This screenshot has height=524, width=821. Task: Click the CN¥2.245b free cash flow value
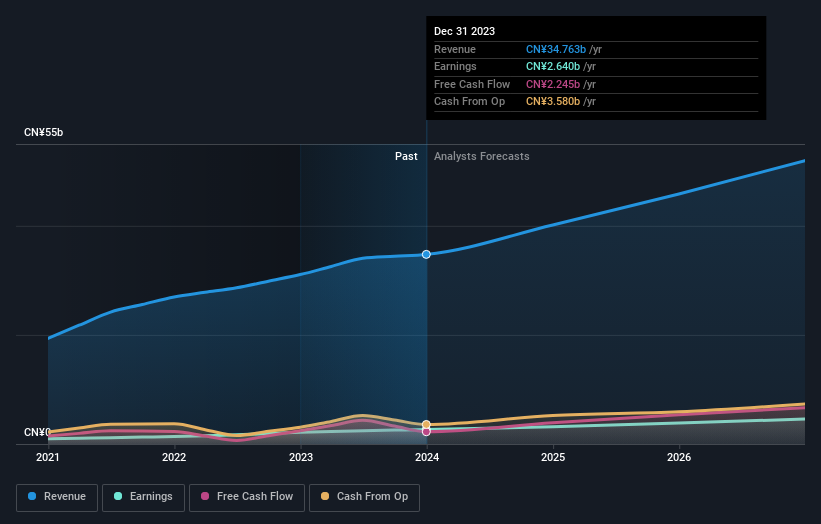(x=552, y=84)
